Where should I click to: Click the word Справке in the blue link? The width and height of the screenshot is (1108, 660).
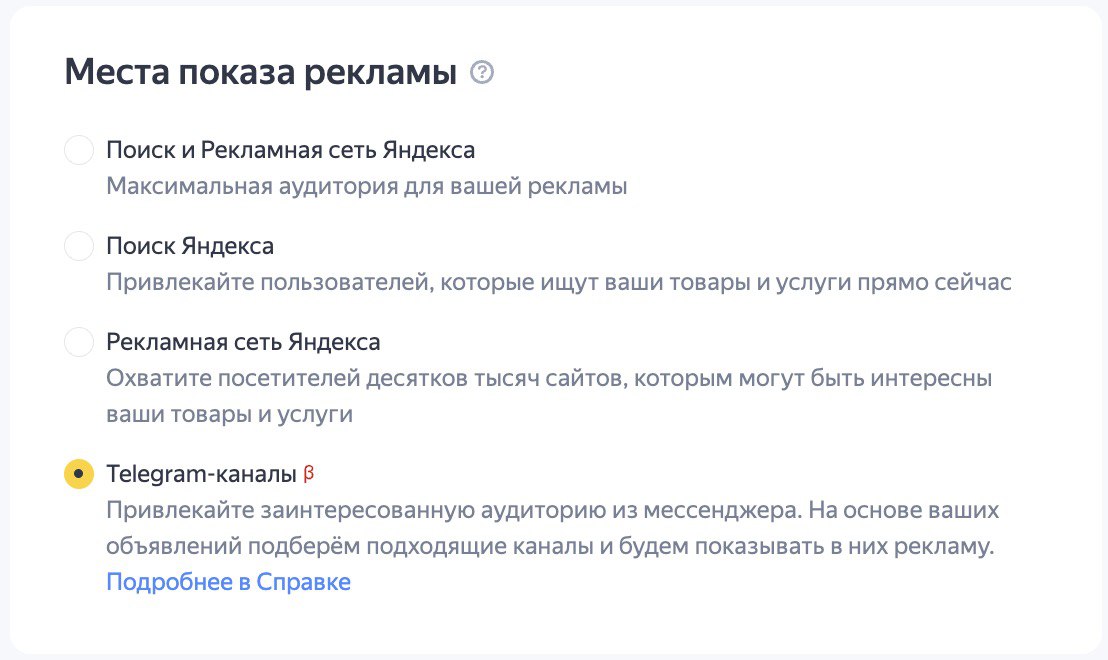(x=303, y=582)
